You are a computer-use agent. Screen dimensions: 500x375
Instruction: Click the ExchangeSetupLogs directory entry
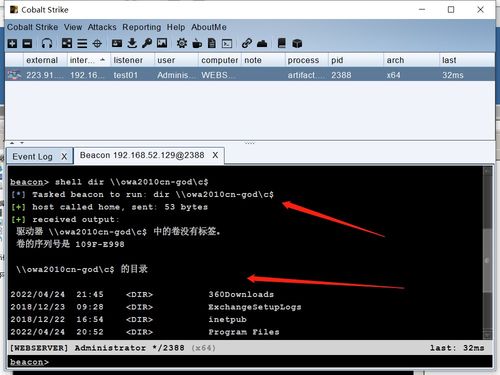[x=255, y=307]
